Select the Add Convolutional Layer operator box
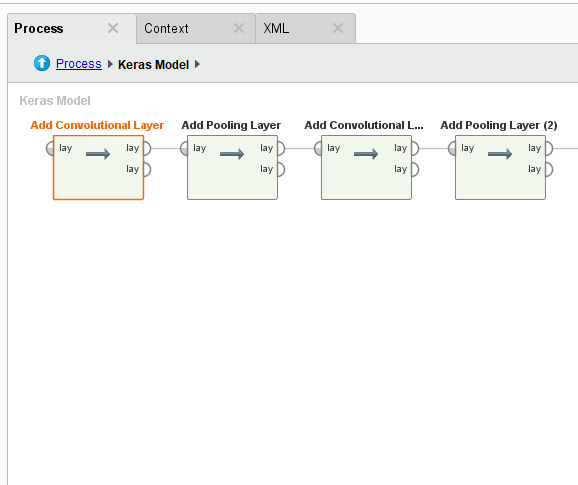This screenshot has width=578, height=485. [x=98, y=168]
